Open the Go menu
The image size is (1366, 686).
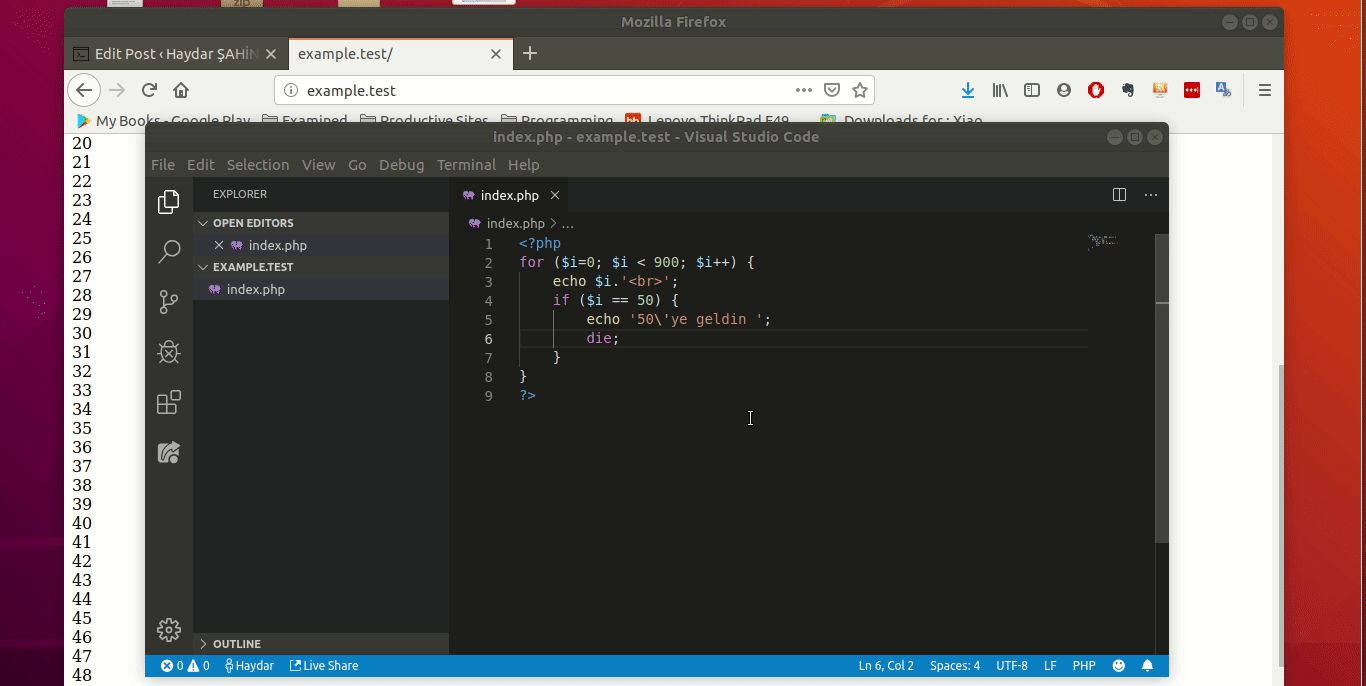pyautogui.click(x=357, y=165)
